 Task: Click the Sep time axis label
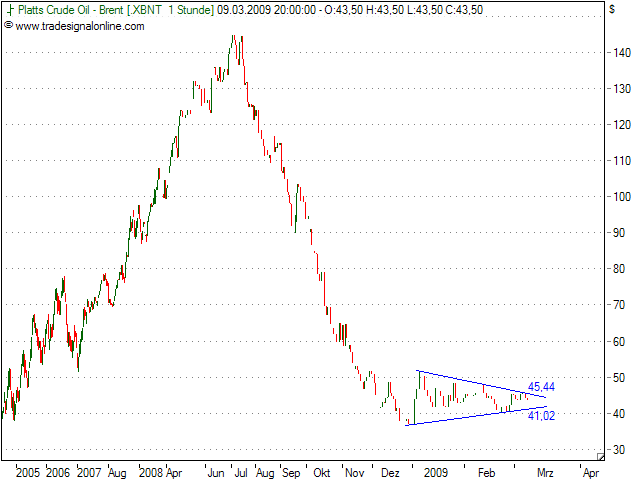(291, 473)
